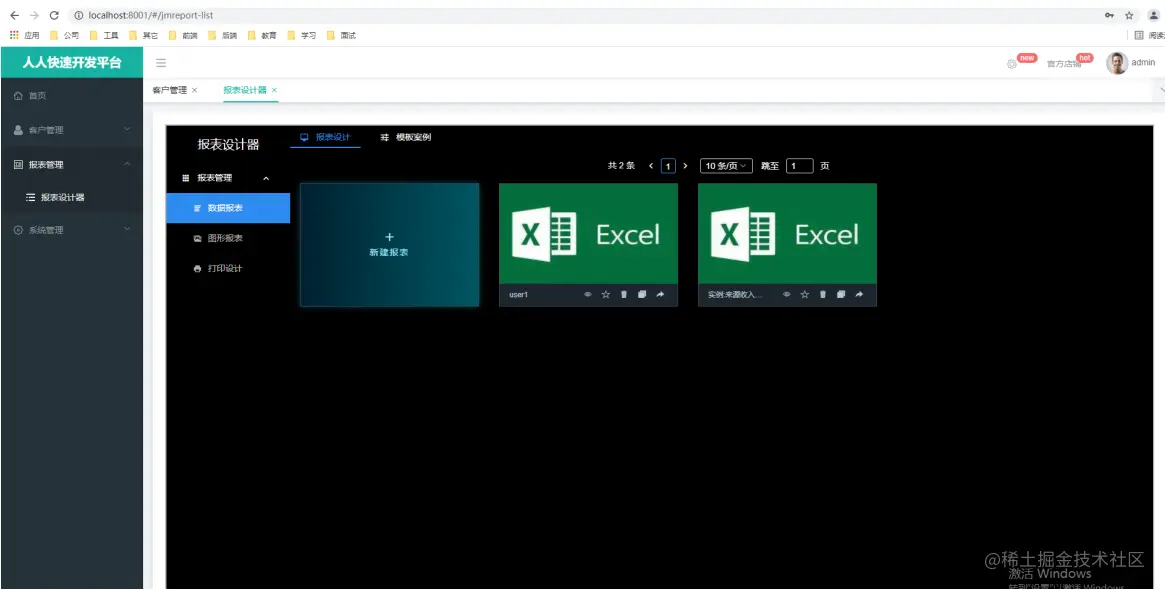This screenshot has width=1165, height=590.
Task: Open the 学习 bookmarks folder
Action: click(x=302, y=35)
